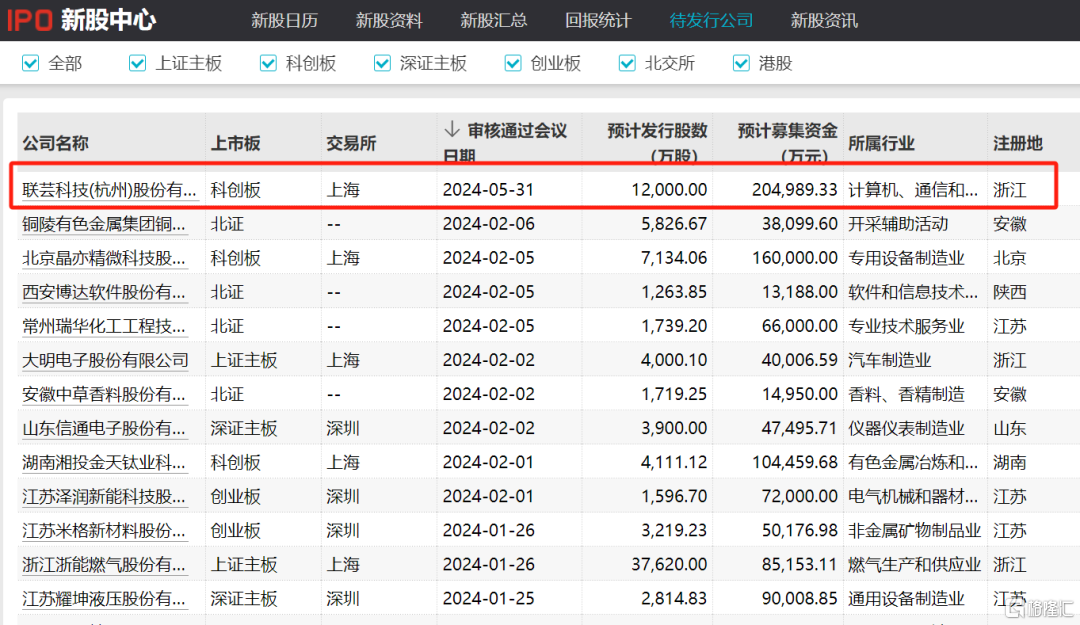1080x625 pixels.
Task: Click the funds value 13,188.00
Action: coord(800,292)
